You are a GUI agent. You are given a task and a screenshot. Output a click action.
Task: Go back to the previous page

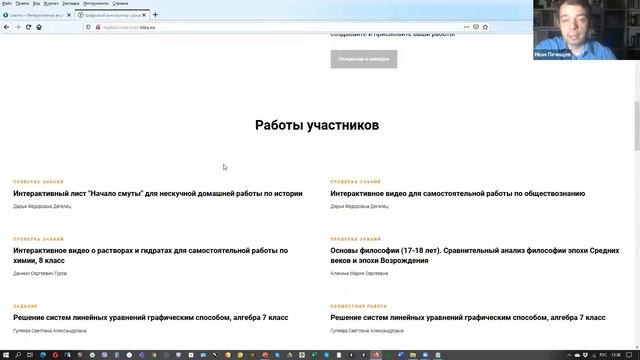pyautogui.click(x=7, y=27)
